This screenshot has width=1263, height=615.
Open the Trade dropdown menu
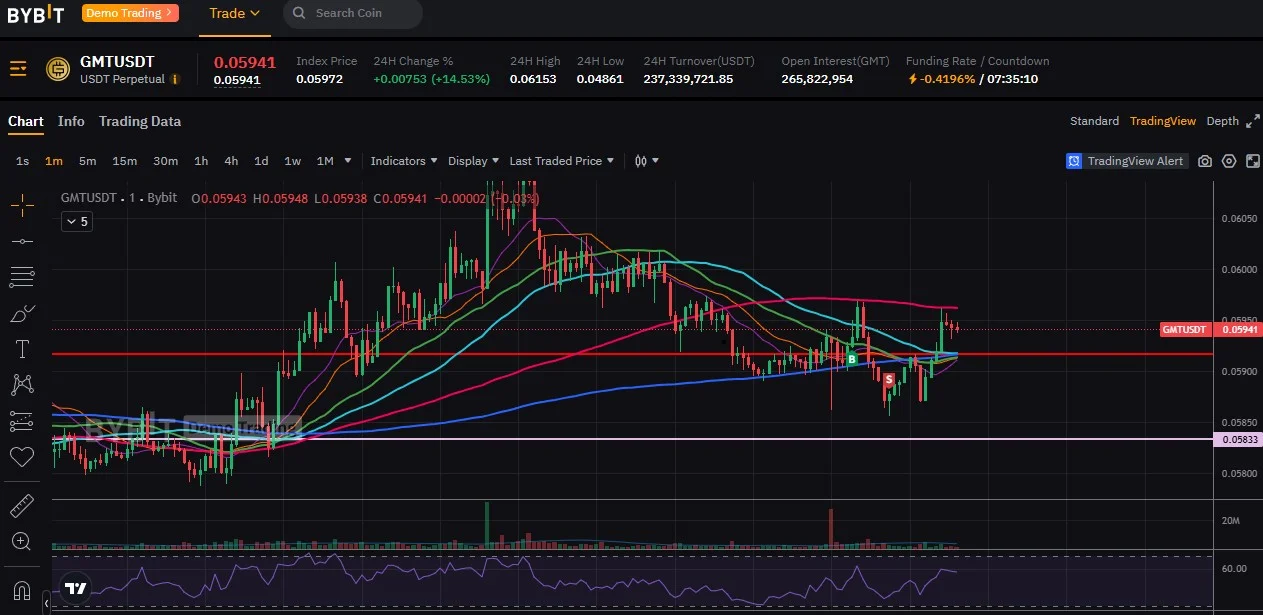[x=235, y=14]
